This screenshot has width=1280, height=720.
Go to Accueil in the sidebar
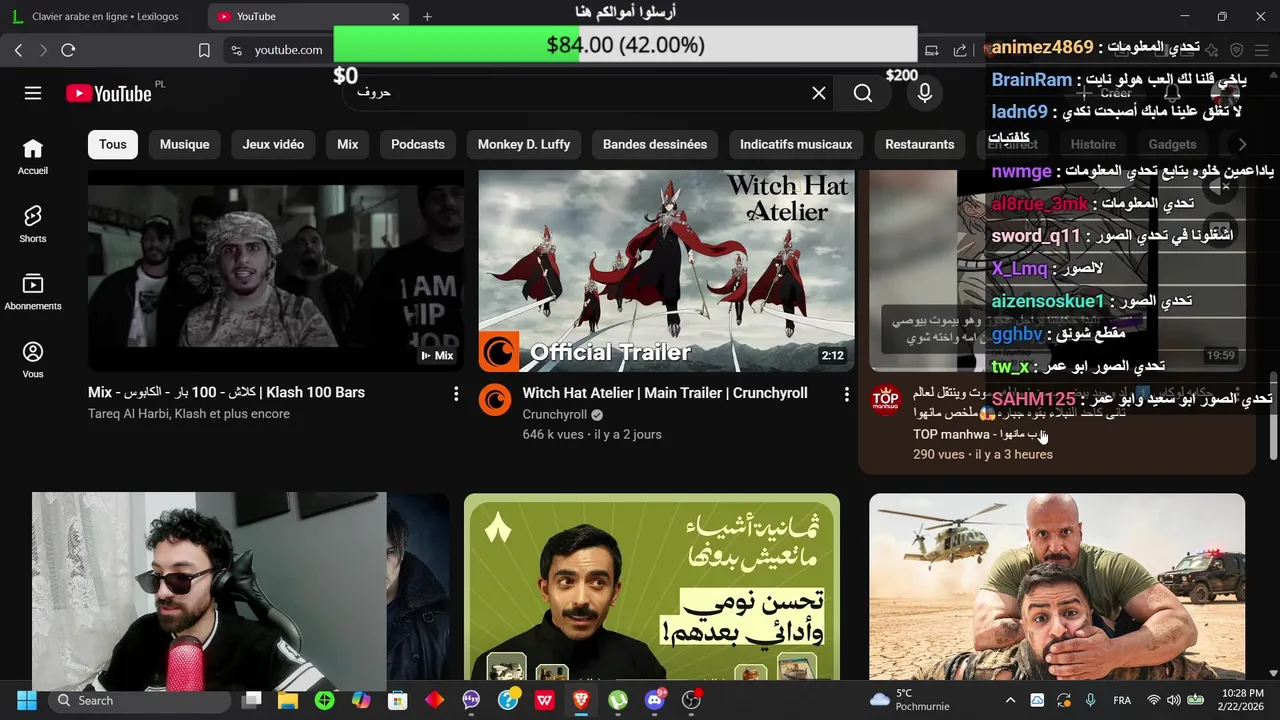click(33, 156)
